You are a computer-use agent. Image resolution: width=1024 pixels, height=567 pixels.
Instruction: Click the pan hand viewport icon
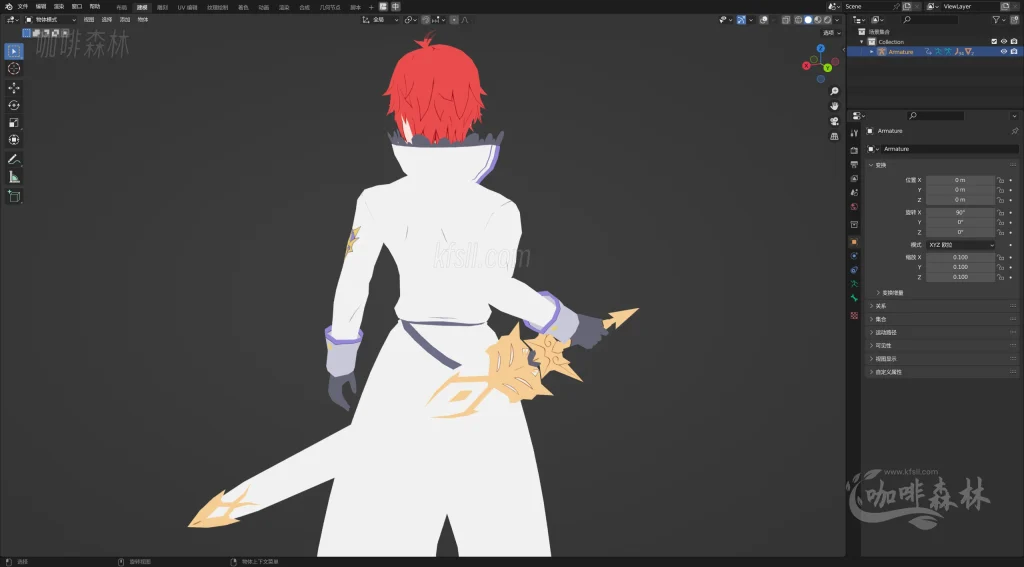[x=834, y=106]
